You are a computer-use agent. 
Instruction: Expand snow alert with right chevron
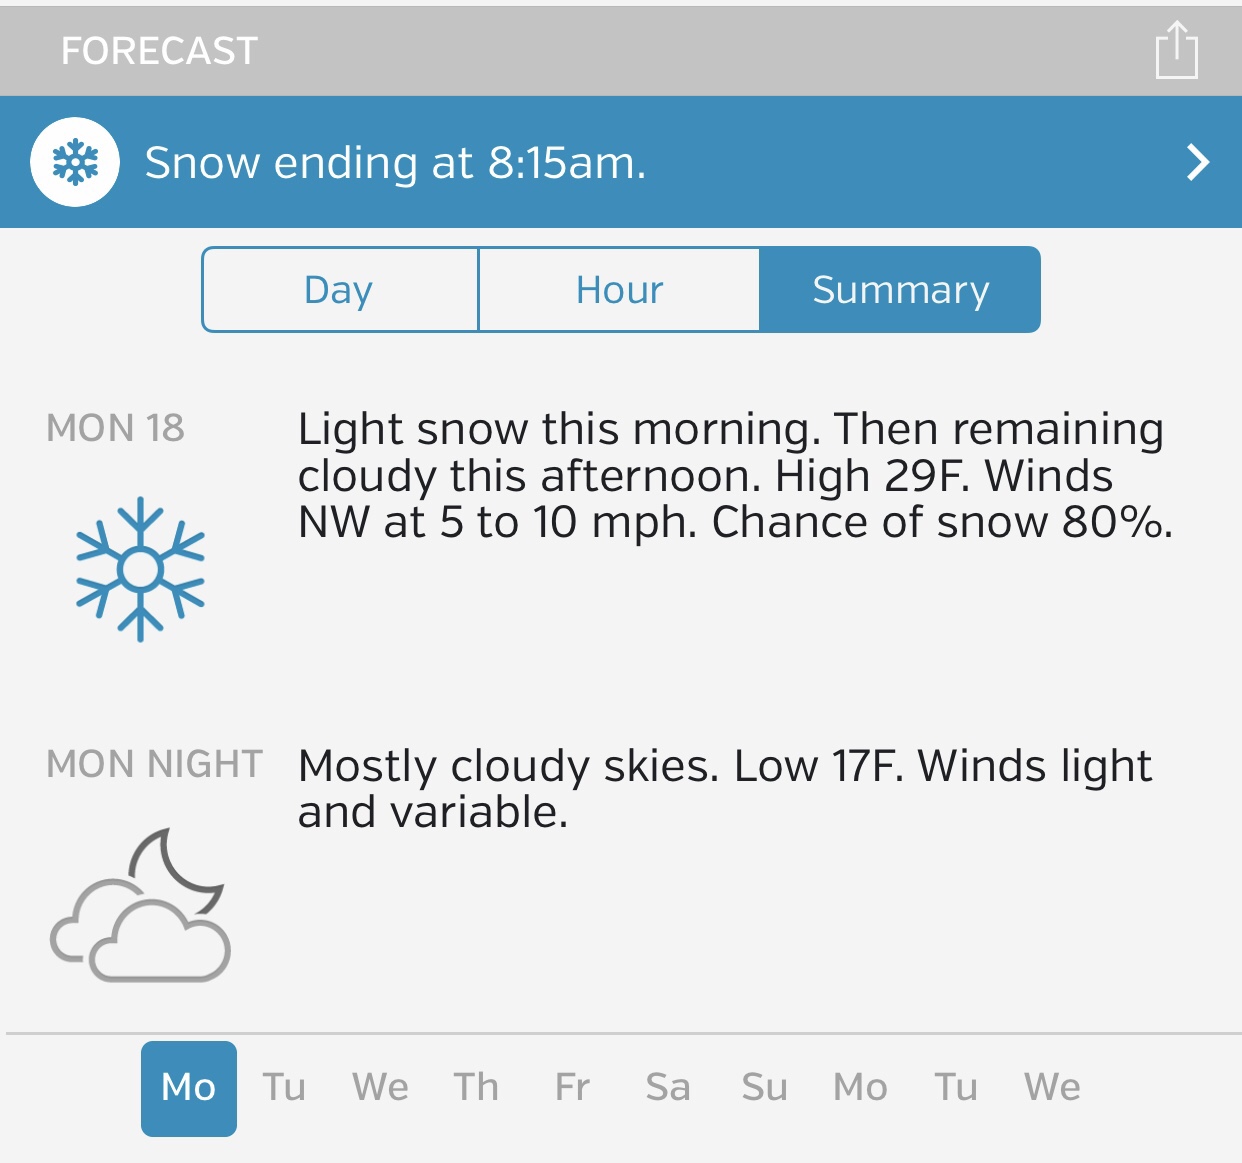pyautogui.click(x=1197, y=162)
